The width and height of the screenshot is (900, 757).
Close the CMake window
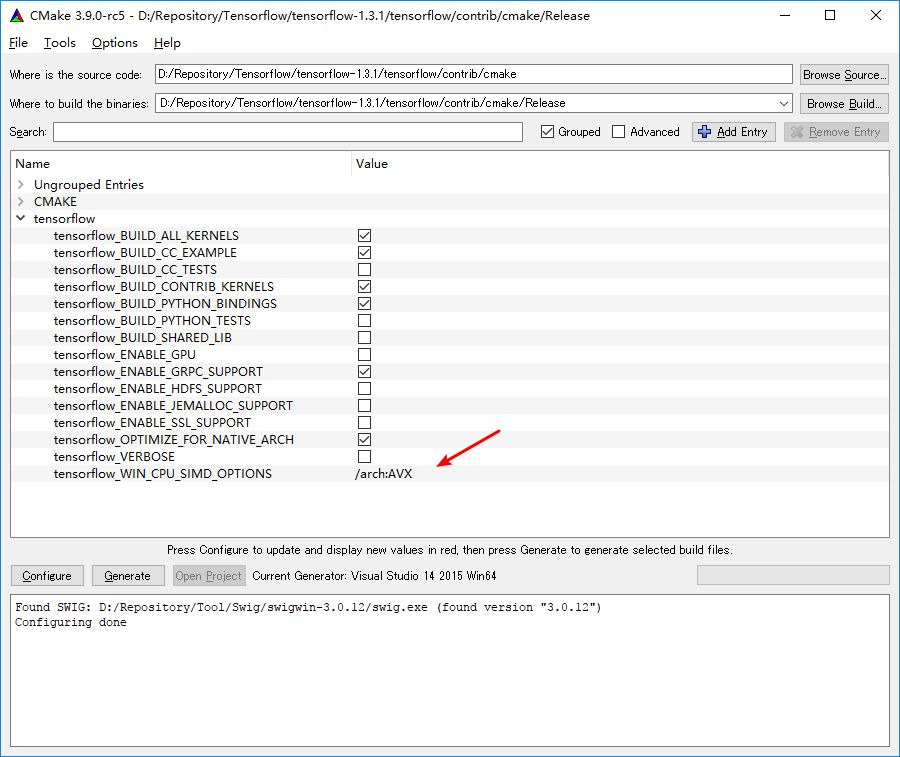pos(875,15)
